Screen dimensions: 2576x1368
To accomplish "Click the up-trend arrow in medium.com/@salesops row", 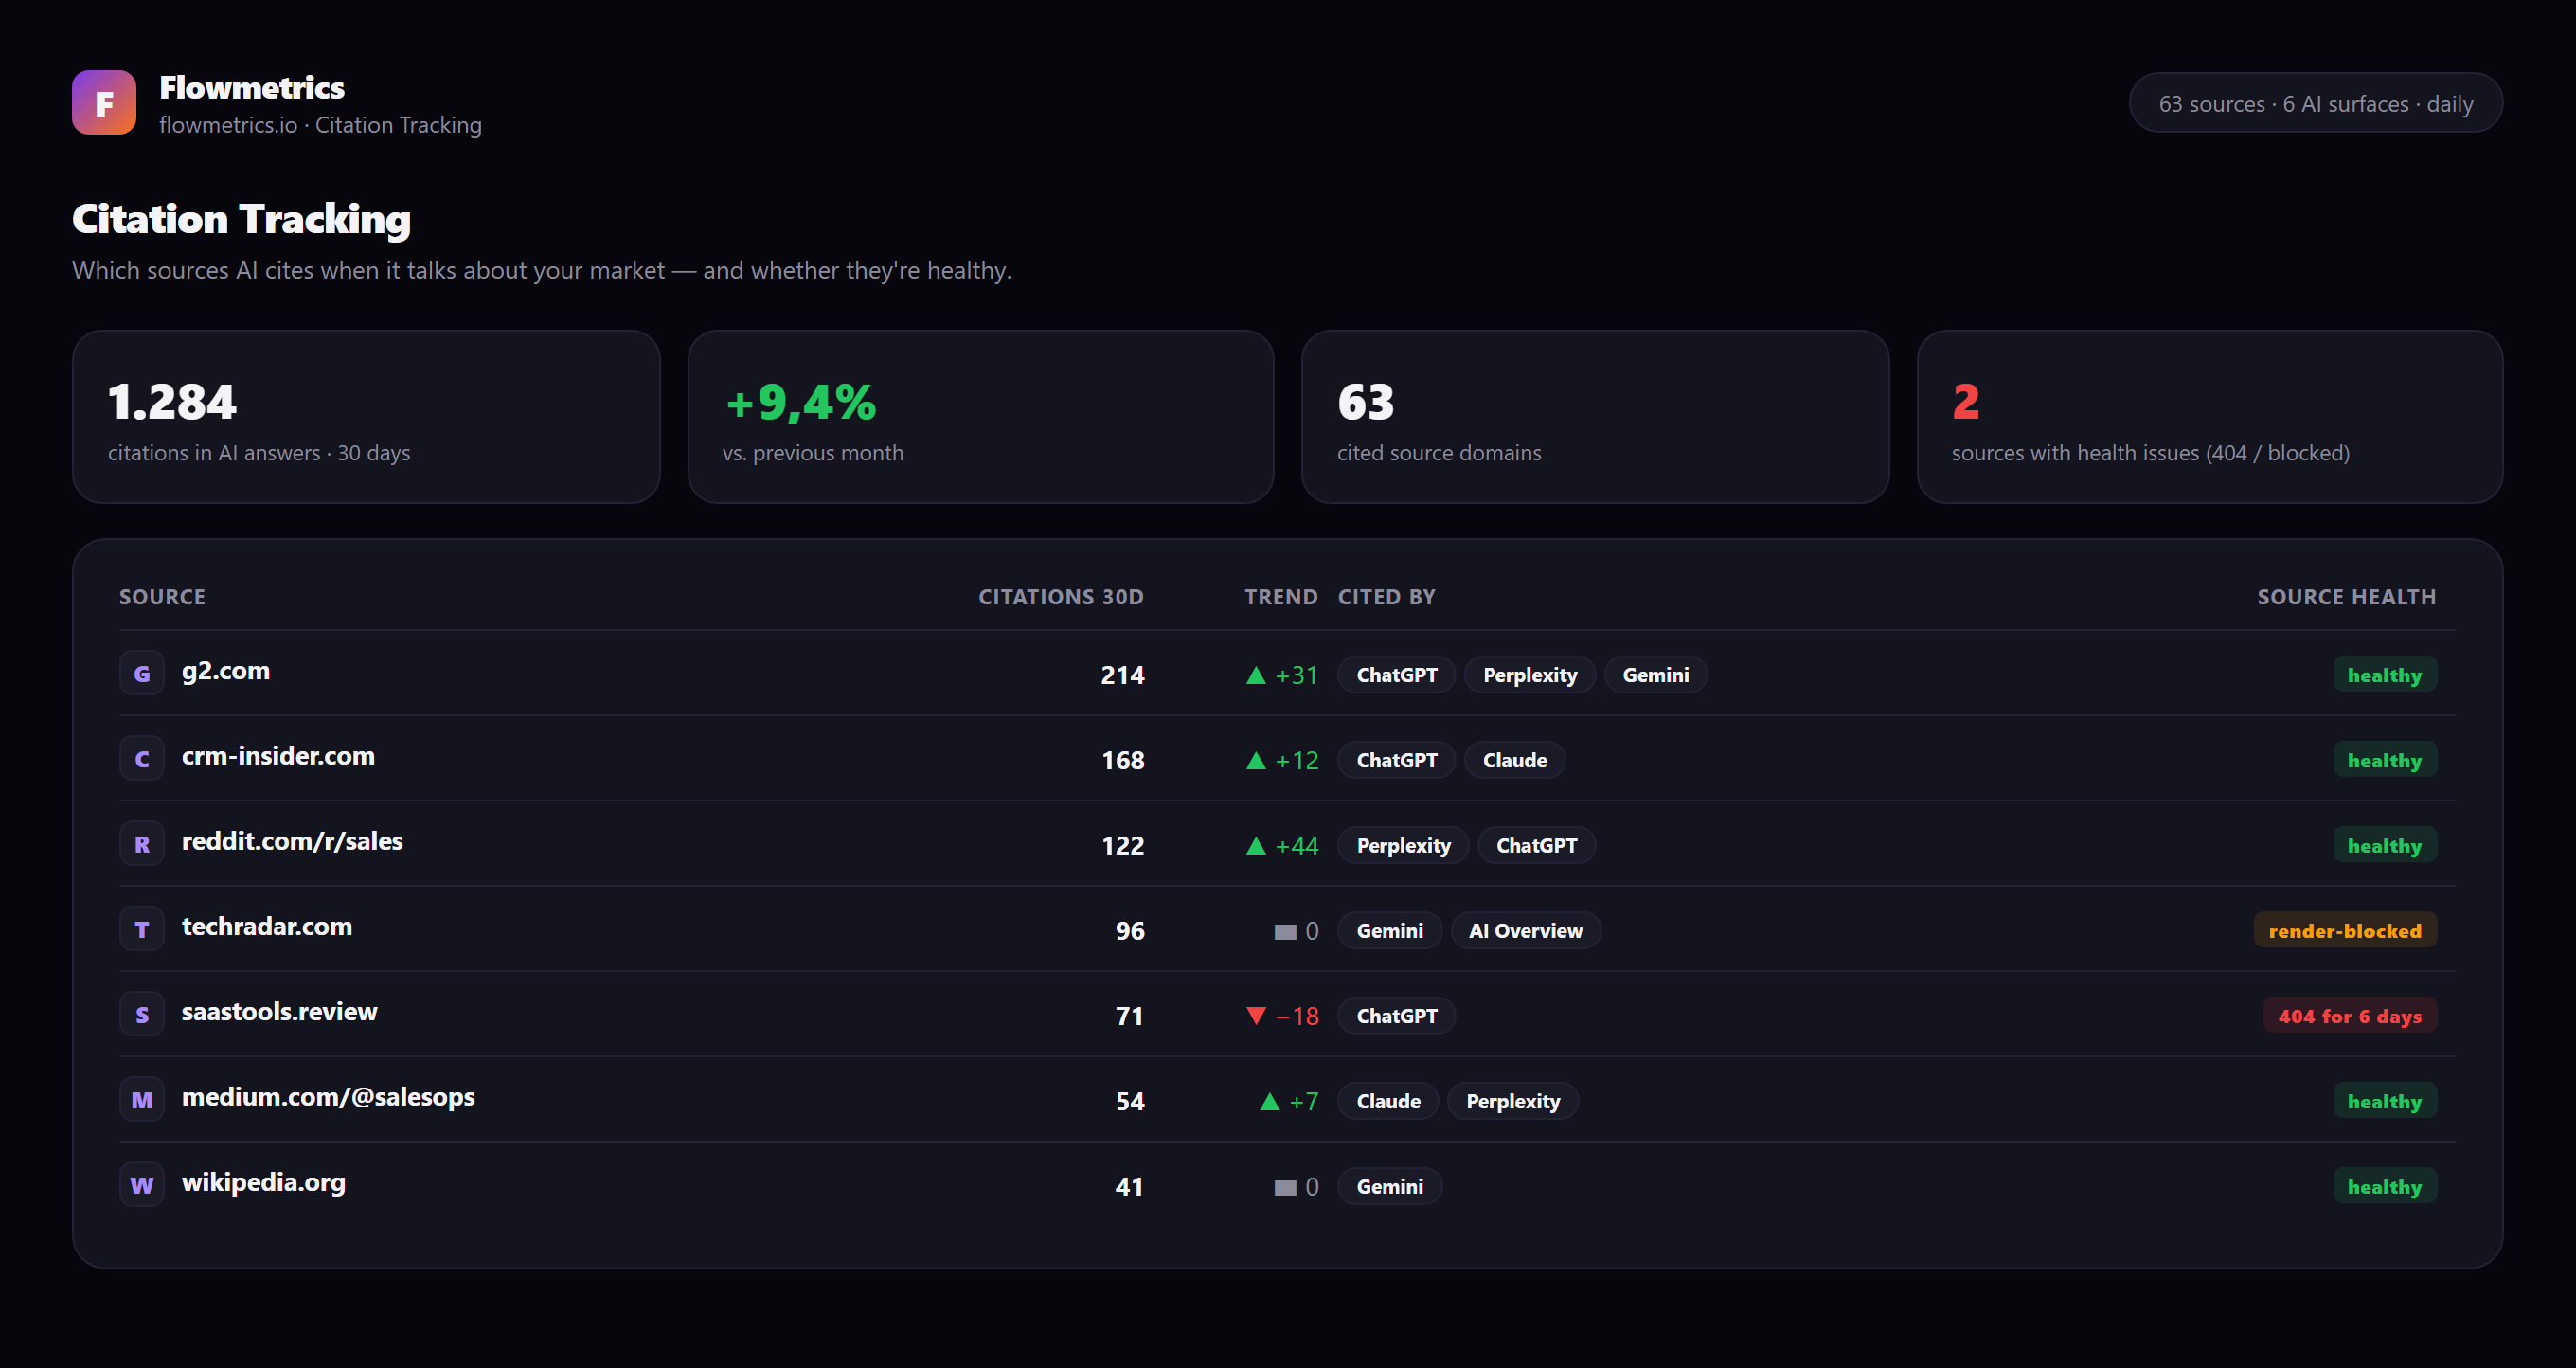I will [1270, 1101].
